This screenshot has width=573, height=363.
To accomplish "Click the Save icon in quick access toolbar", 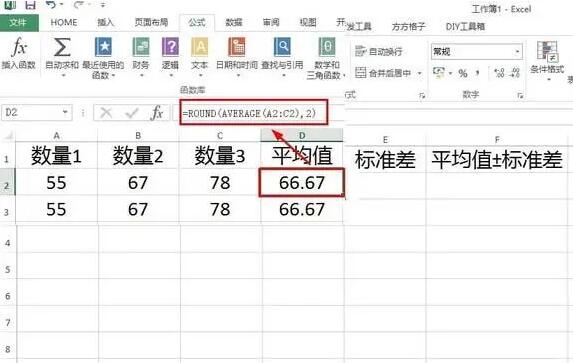I will tap(30, 5).
